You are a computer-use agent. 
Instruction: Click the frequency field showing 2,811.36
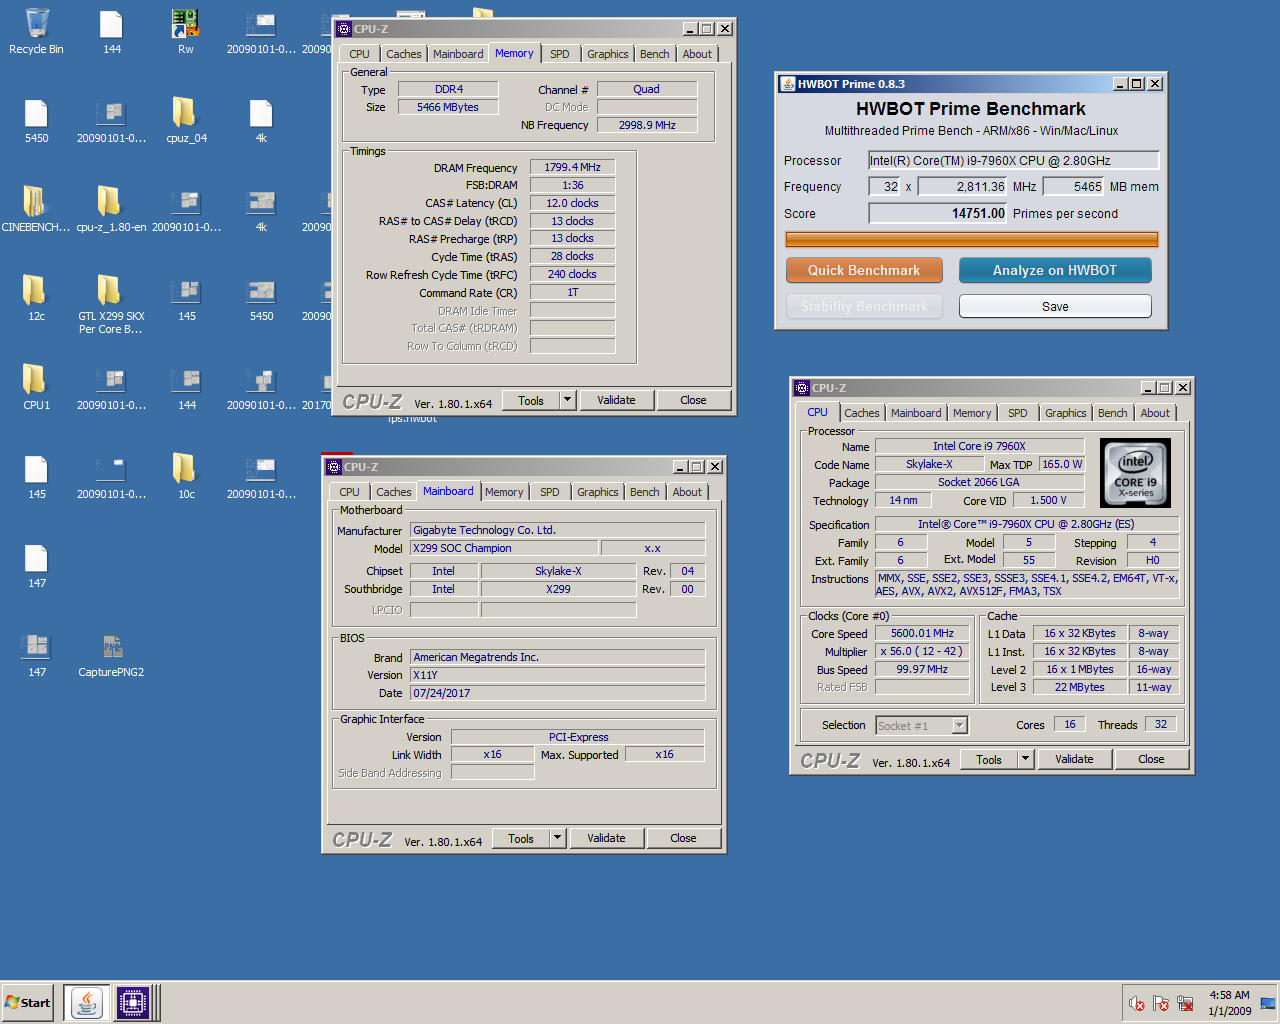pyautogui.click(x=963, y=186)
